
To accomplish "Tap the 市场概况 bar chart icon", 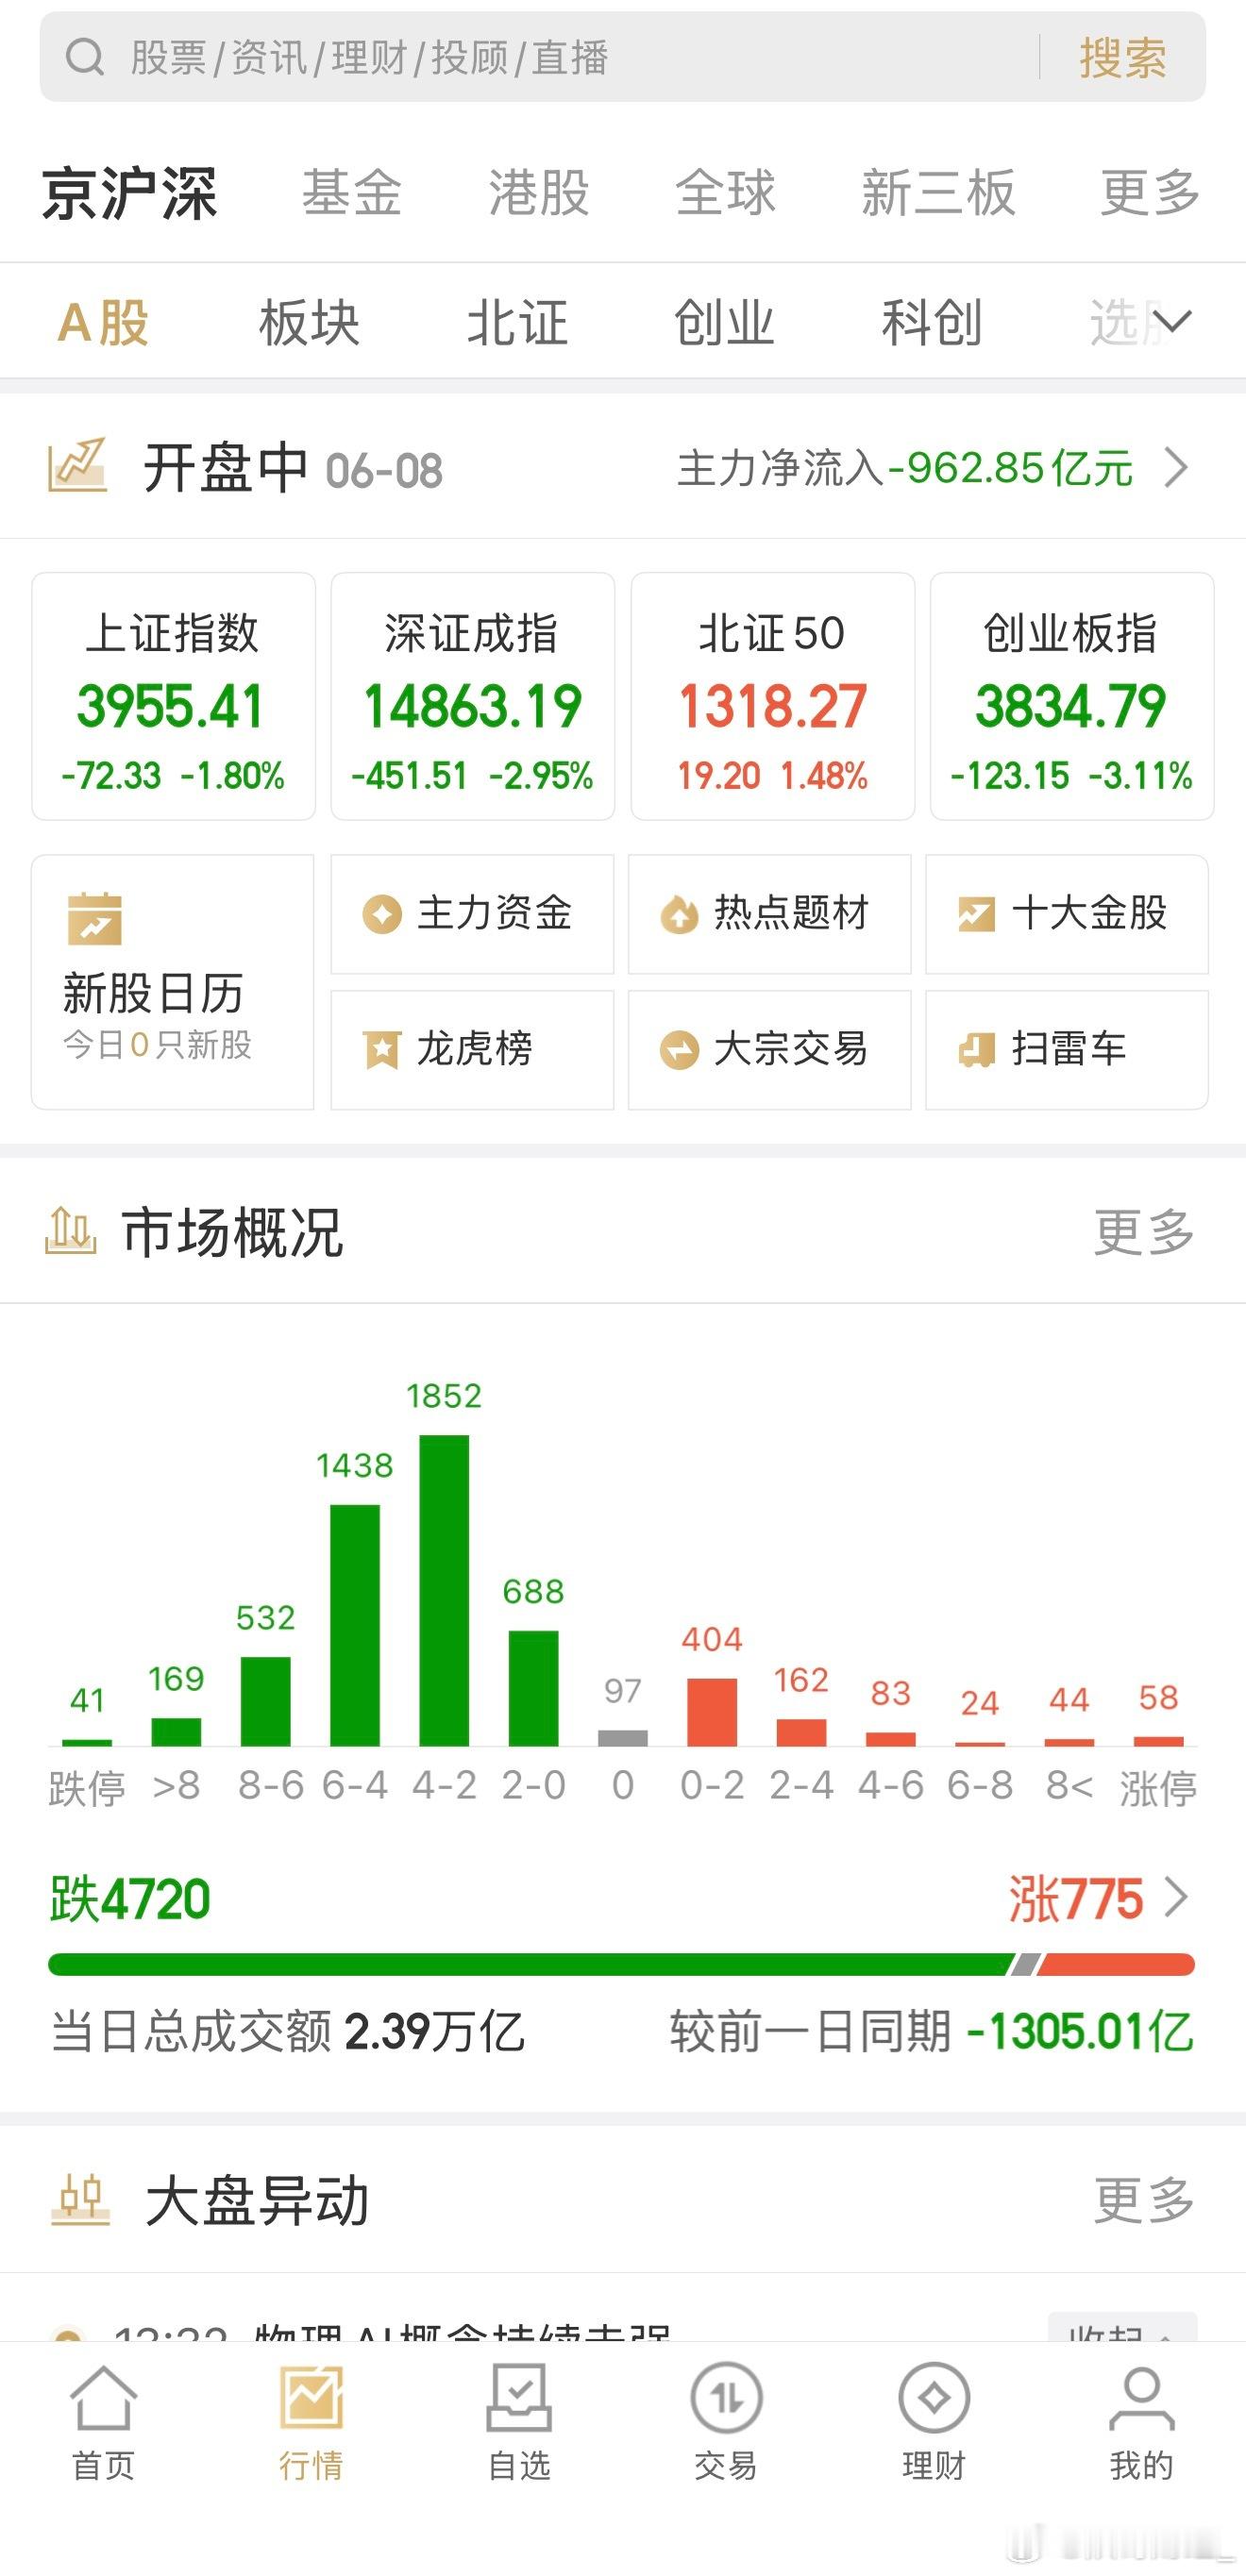I will (70, 1231).
